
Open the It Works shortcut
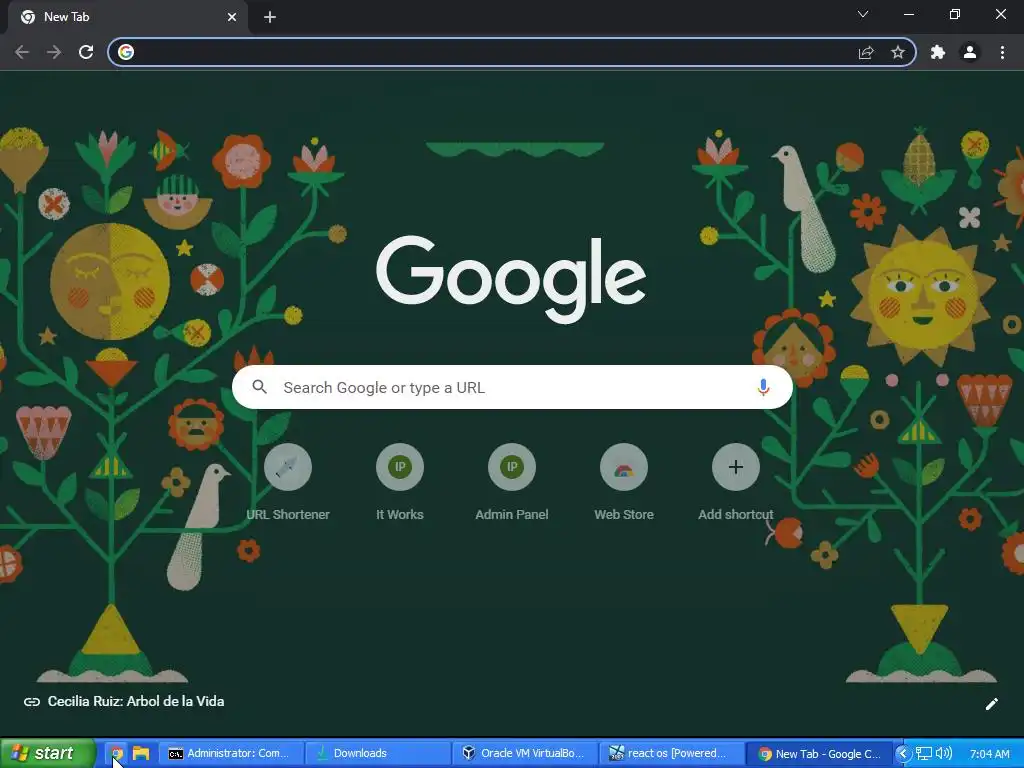click(400, 483)
